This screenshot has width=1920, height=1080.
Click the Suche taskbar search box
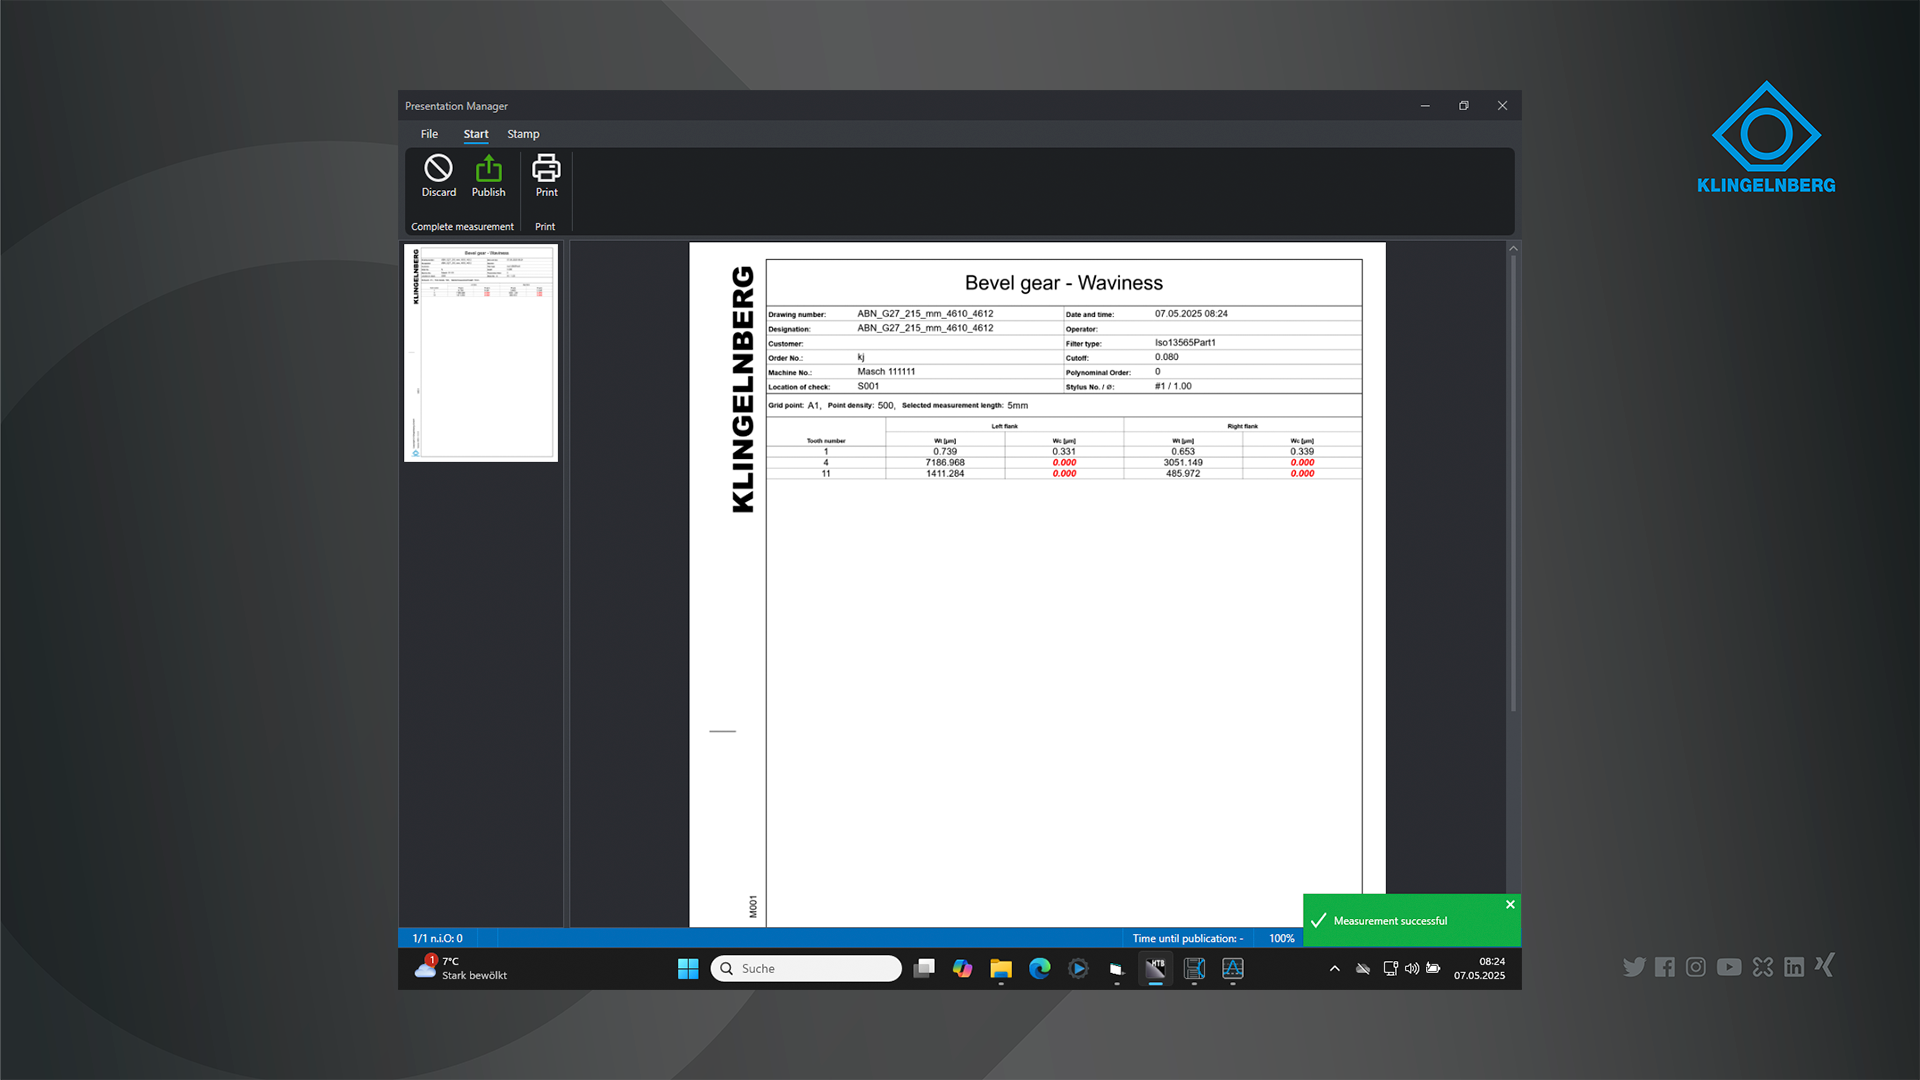coord(806,968)
